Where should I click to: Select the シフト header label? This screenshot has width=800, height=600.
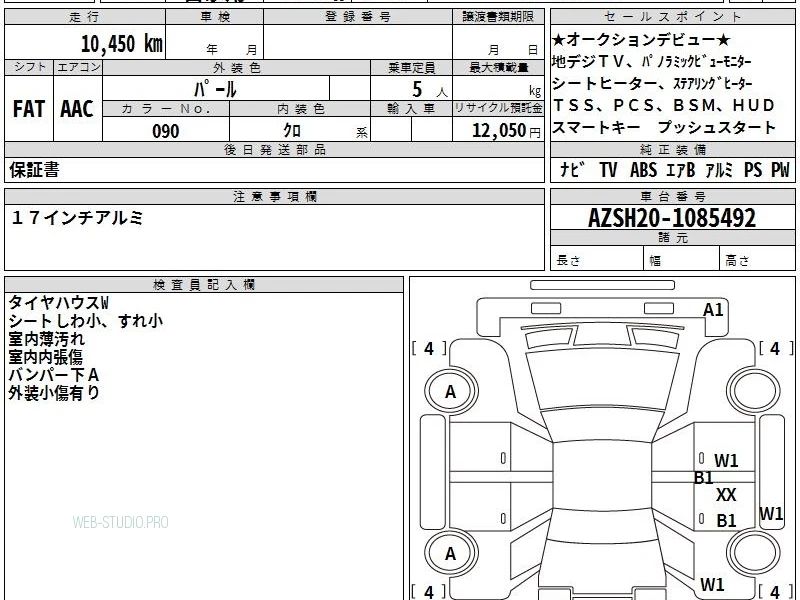[x=29, y=67]
